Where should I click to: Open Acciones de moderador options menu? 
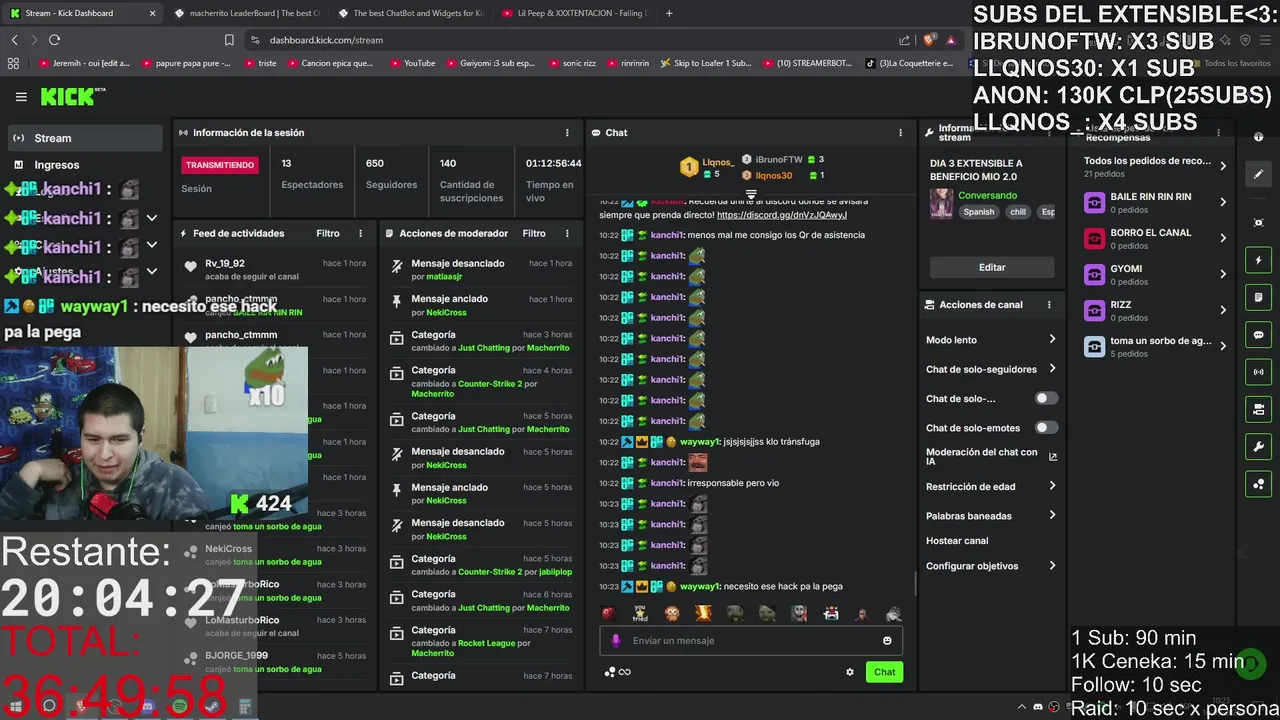click(x=567, y=233)
